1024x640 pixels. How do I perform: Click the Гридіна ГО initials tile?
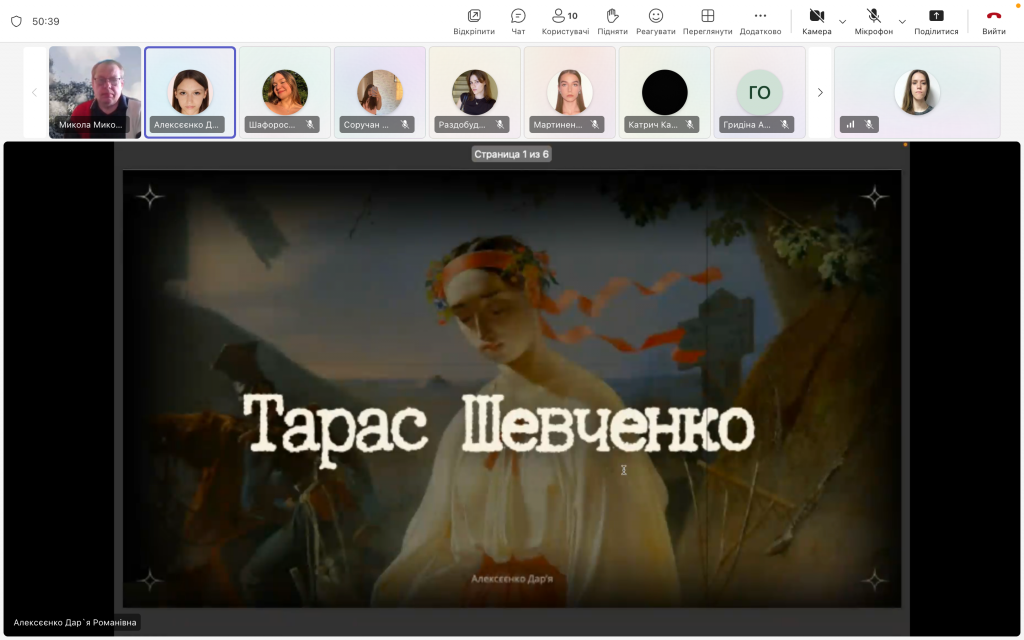click(759, 92)
